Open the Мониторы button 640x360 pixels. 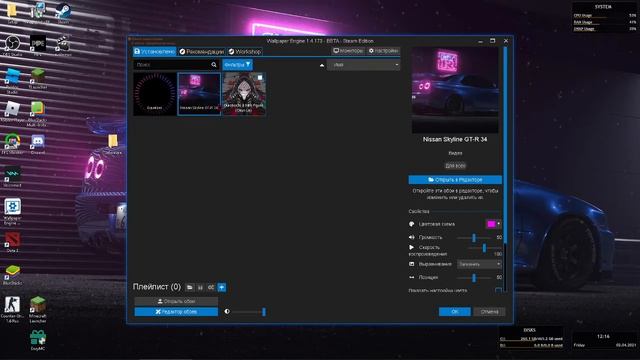coord(348,51)
